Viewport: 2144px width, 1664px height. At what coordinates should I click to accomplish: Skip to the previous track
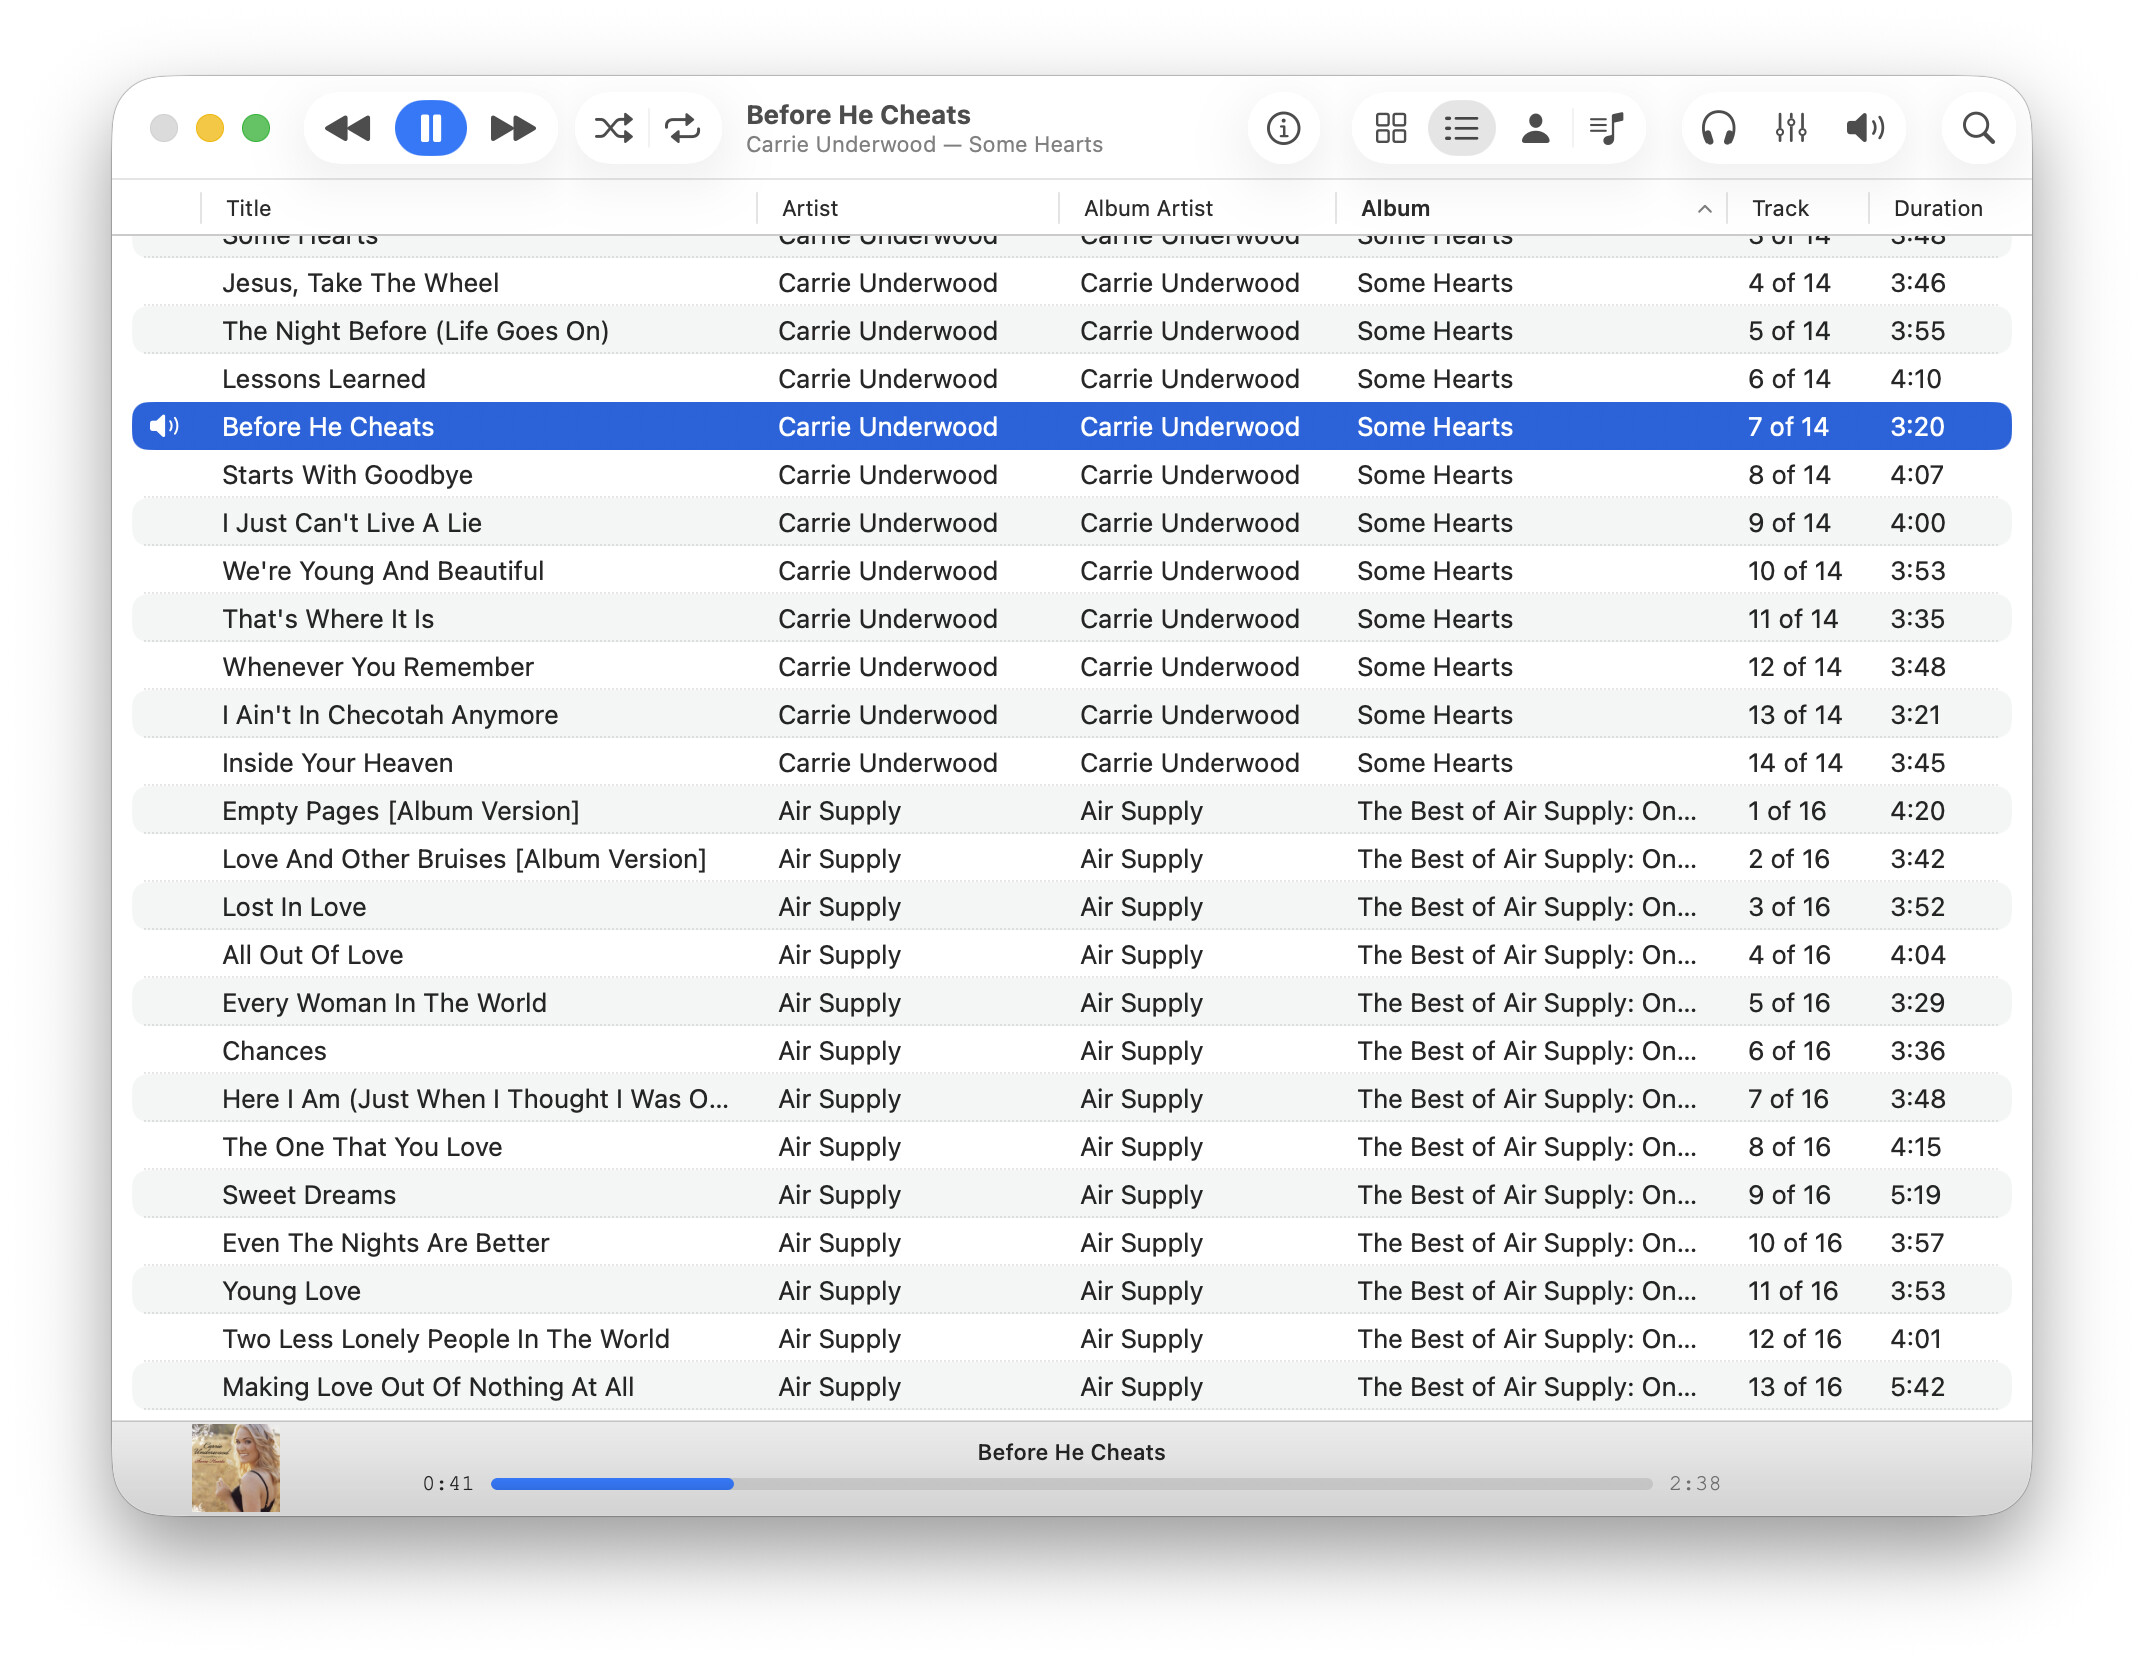pos(348,128)
